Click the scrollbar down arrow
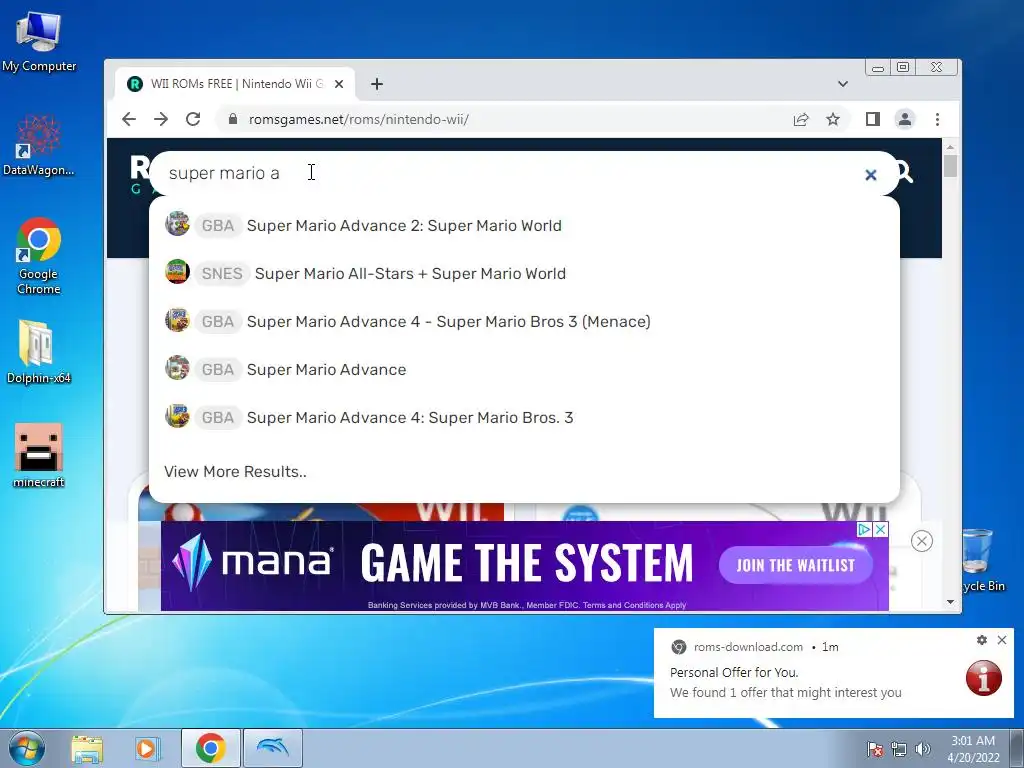Screen dimensions: 1024x768 coord(950,601)
